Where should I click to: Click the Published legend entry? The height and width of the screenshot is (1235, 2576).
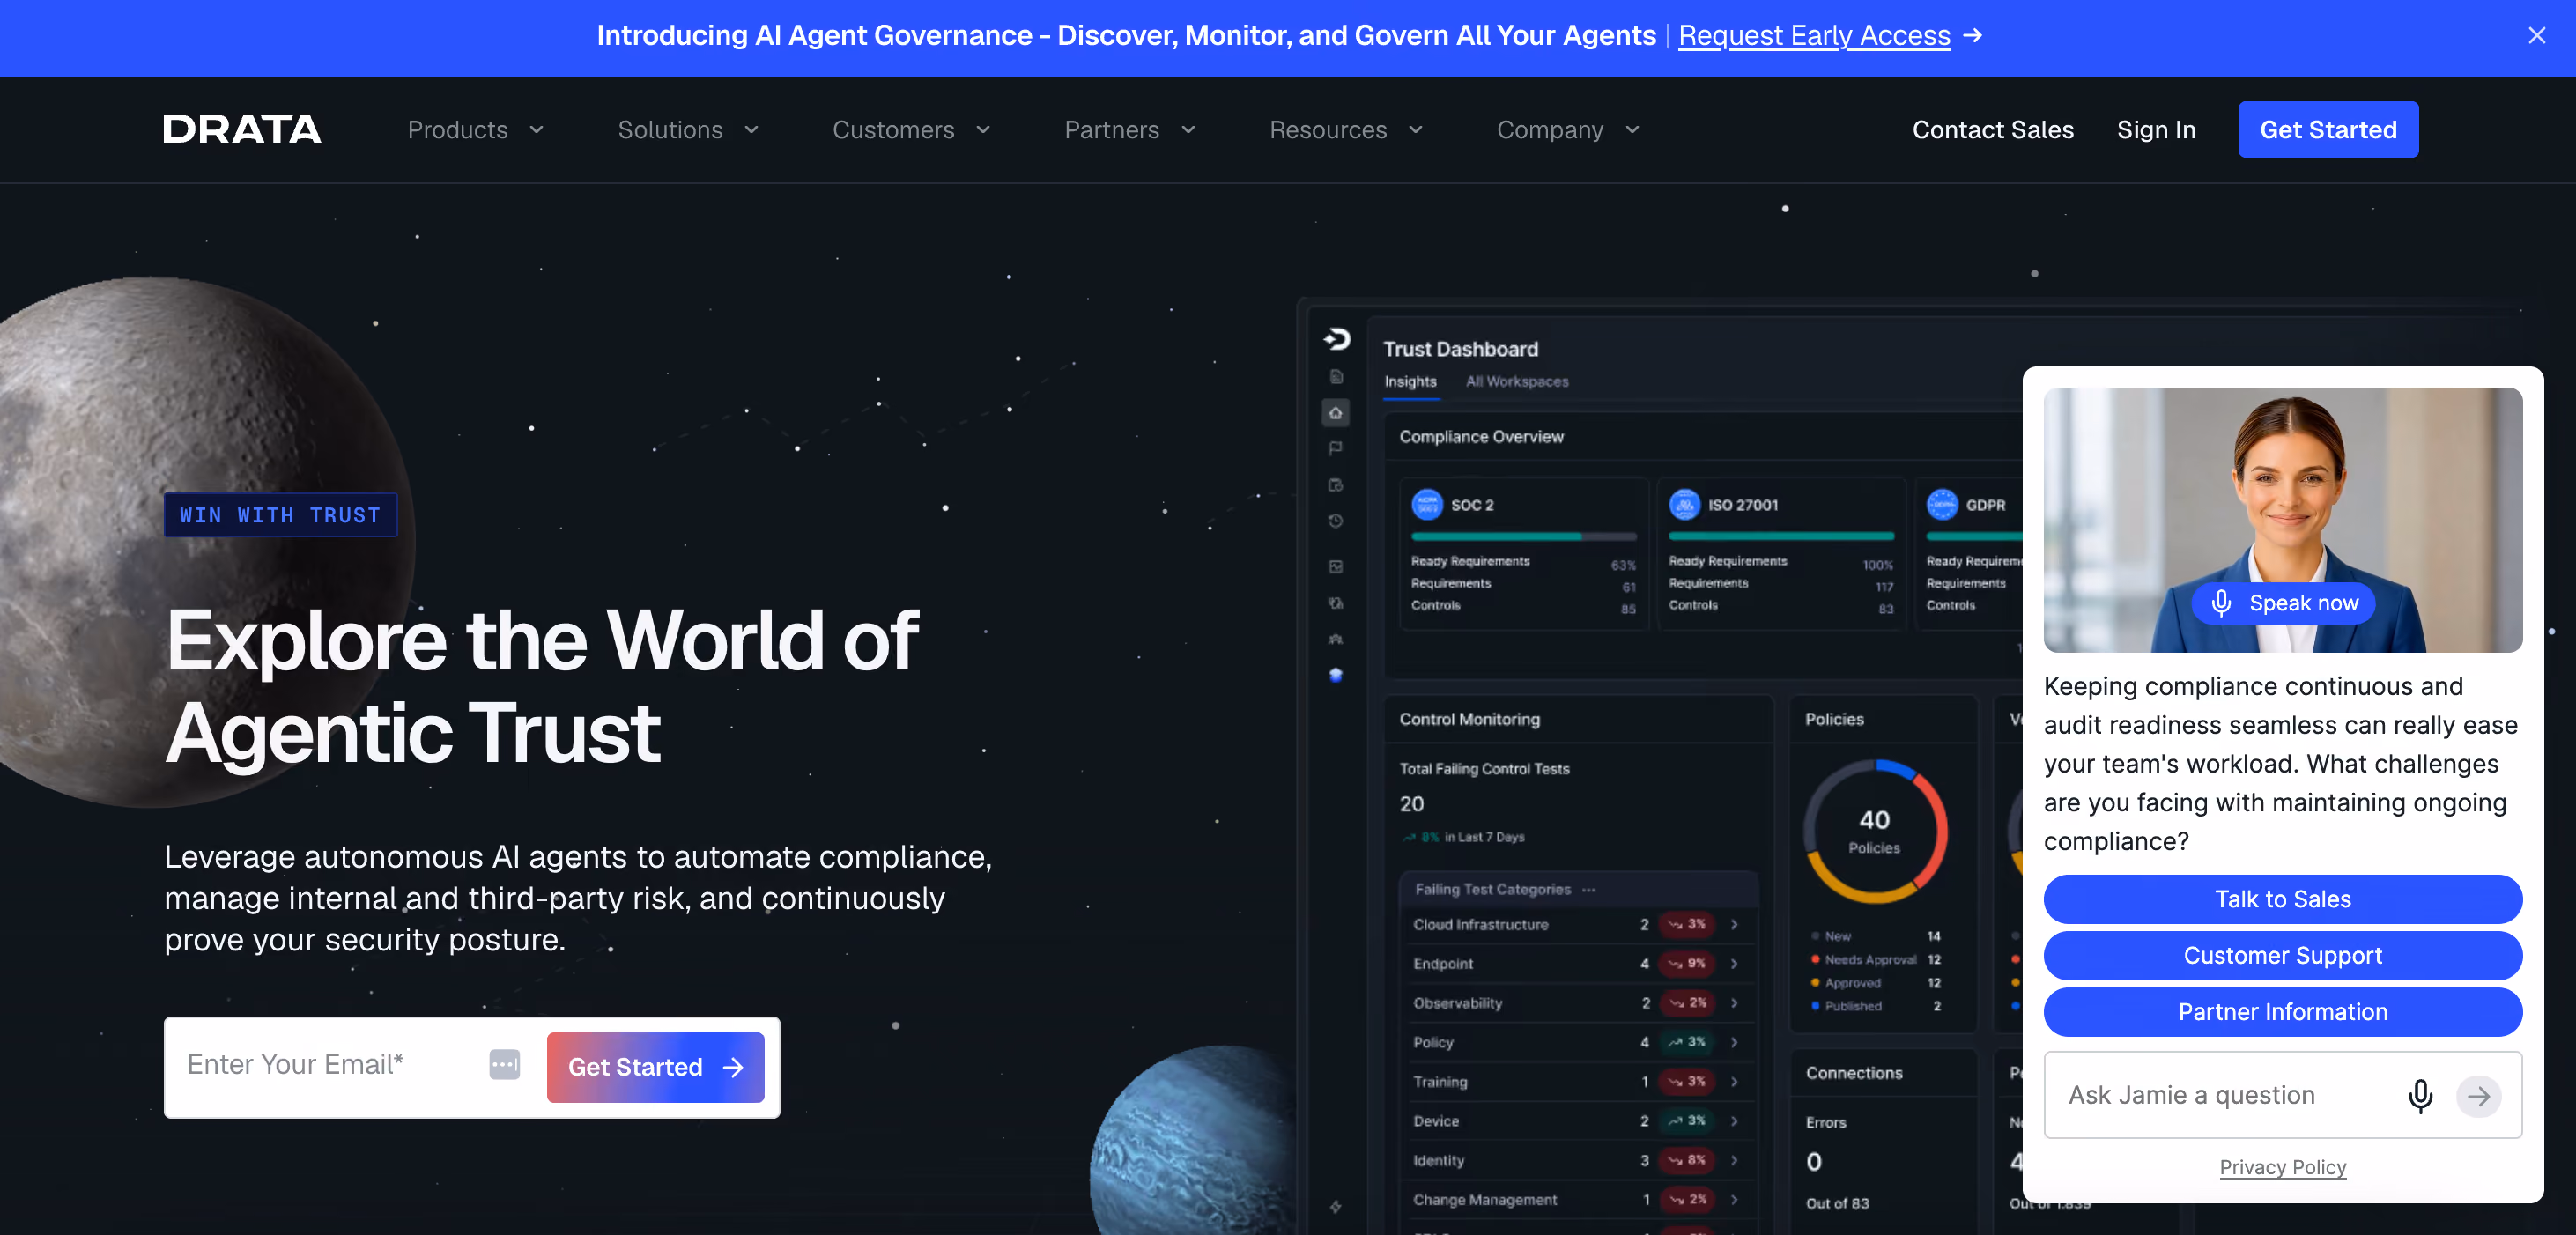(1874, 1006)
